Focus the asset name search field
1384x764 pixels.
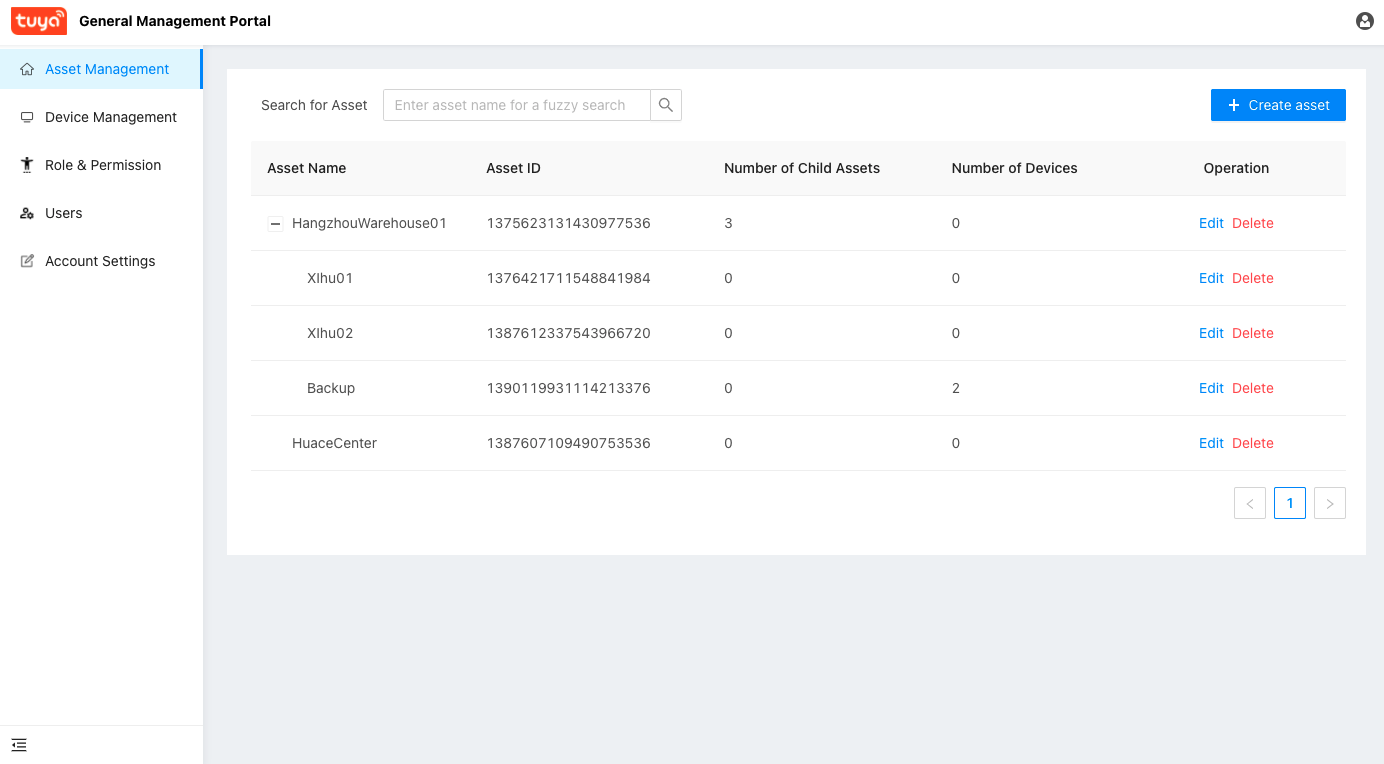tap(516, 105)
